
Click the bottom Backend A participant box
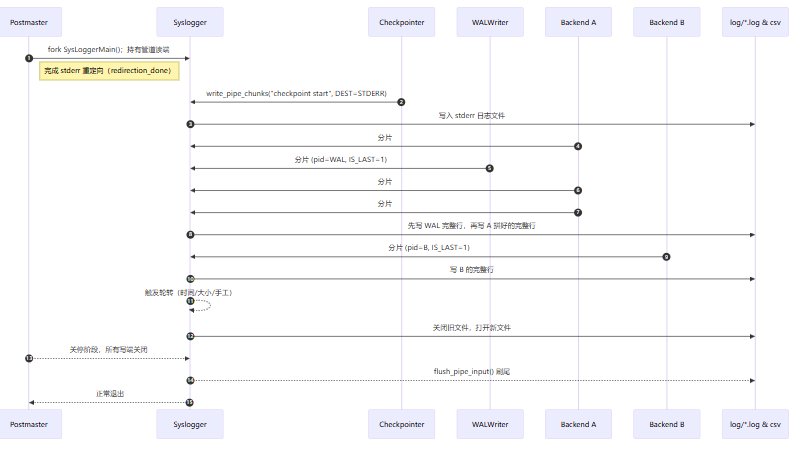pyautogui.click(x=578, y=424)
